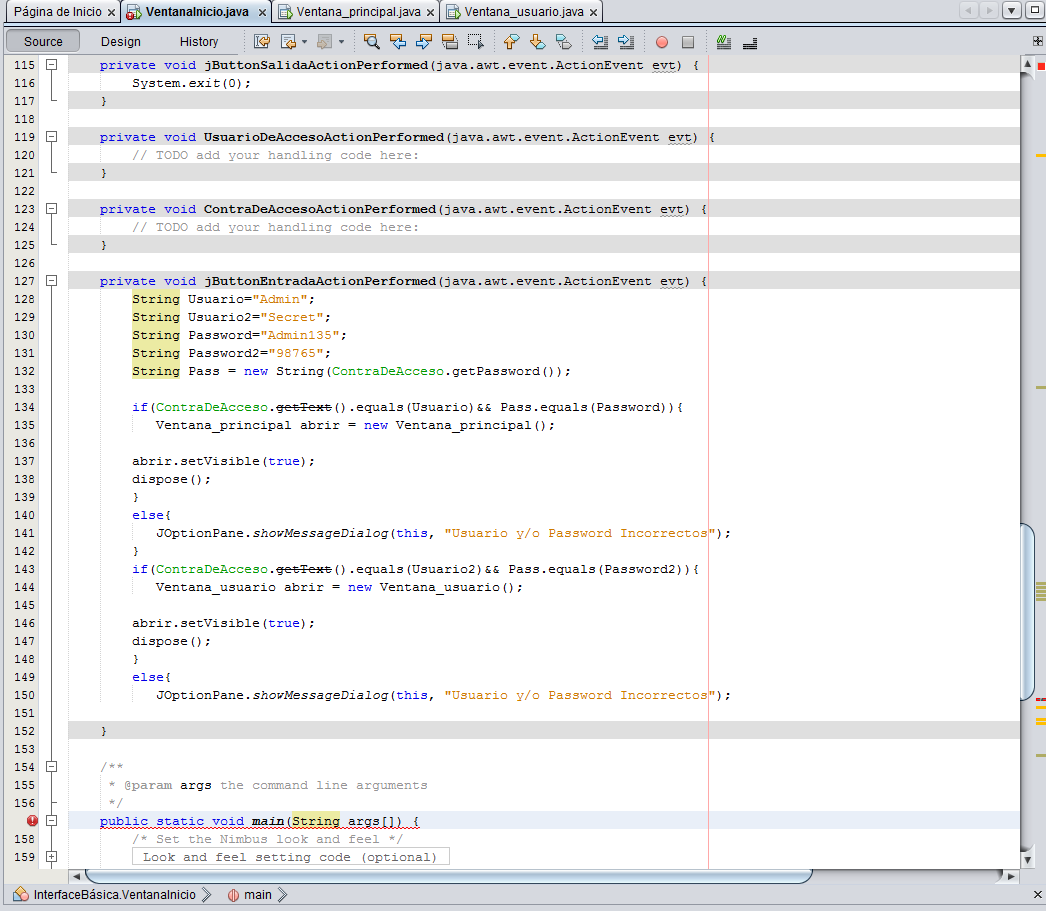Click the horizontal scrollbar thumb

point(448,876)
